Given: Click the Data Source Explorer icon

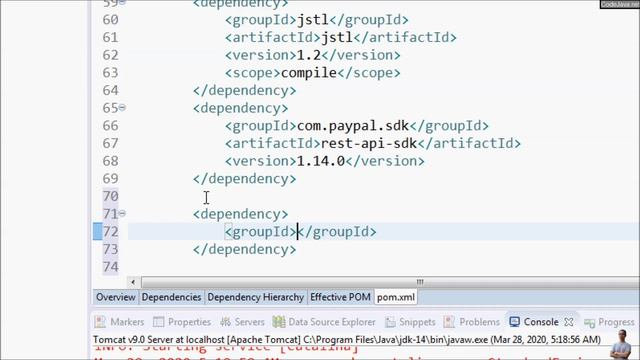Looking at the screenshot, I should pyautogui.click(x=279, y=322).
